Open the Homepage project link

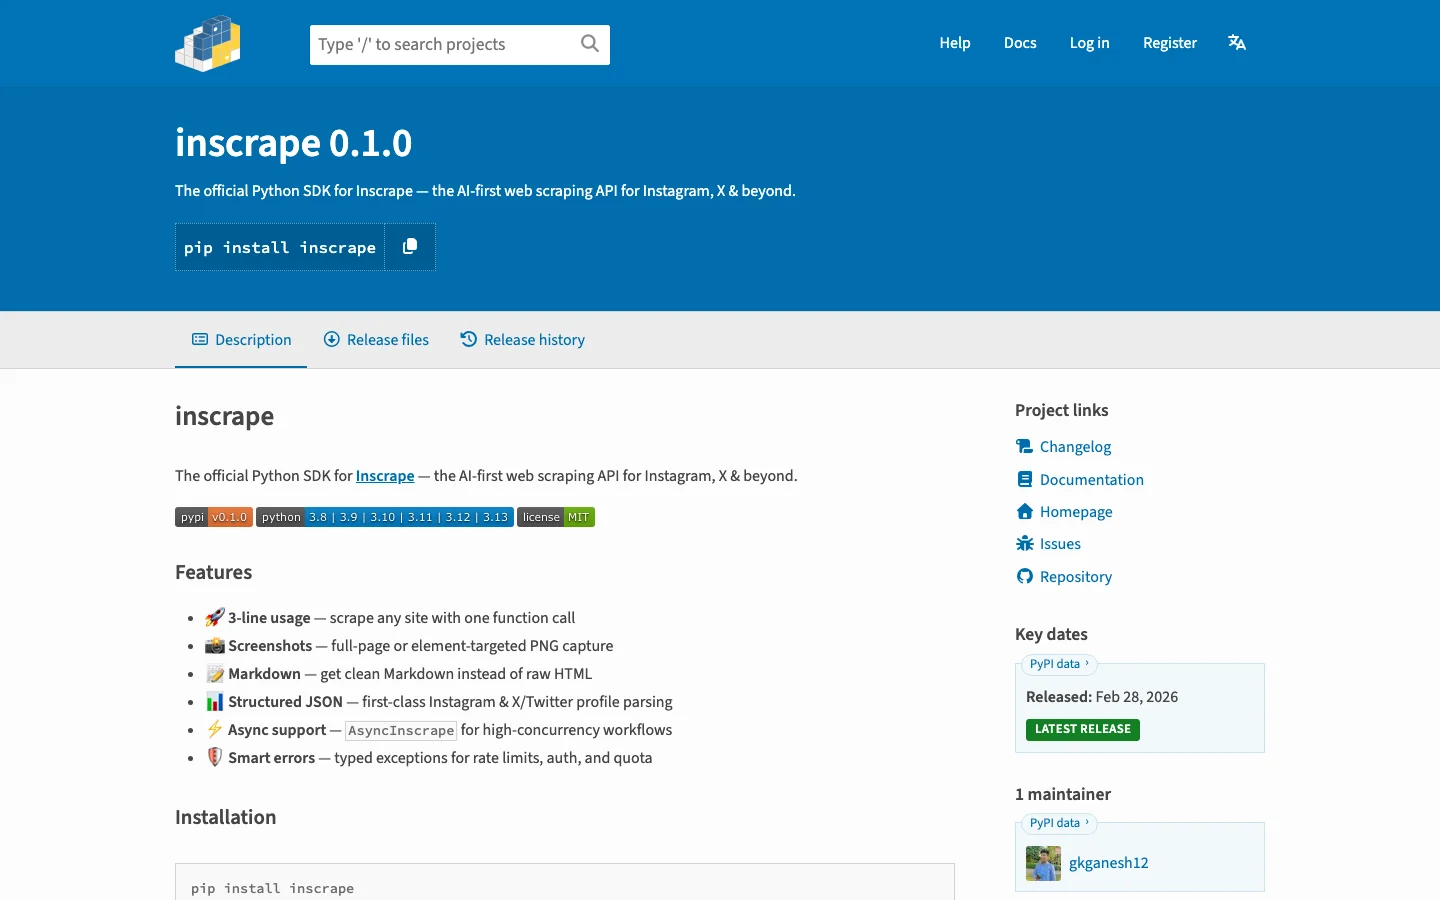[1076, 512]
